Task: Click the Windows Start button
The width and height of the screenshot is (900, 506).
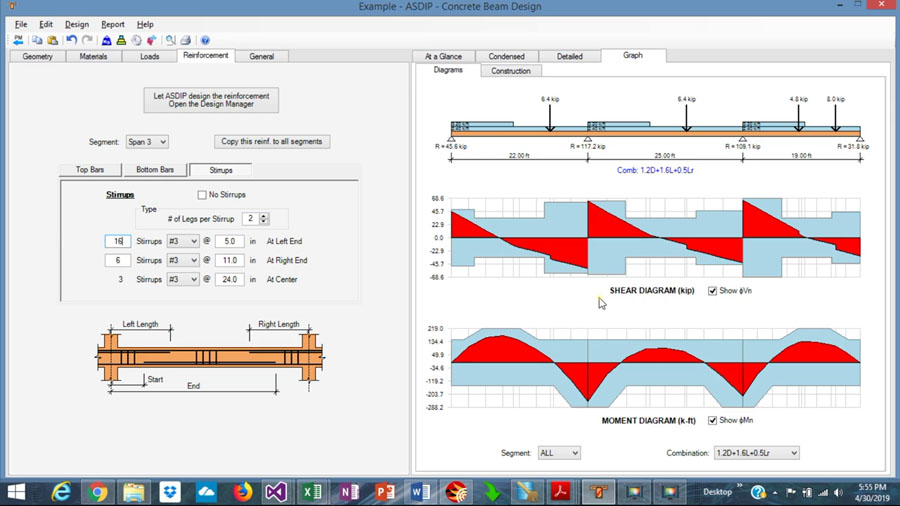Action: 17,492
